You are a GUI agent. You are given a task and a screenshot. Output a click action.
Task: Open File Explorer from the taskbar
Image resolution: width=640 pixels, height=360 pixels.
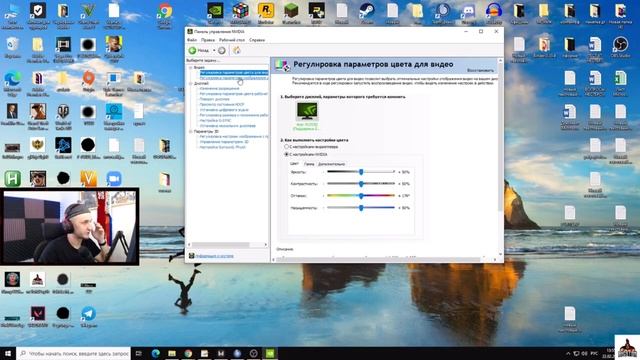tap(172, 353)
